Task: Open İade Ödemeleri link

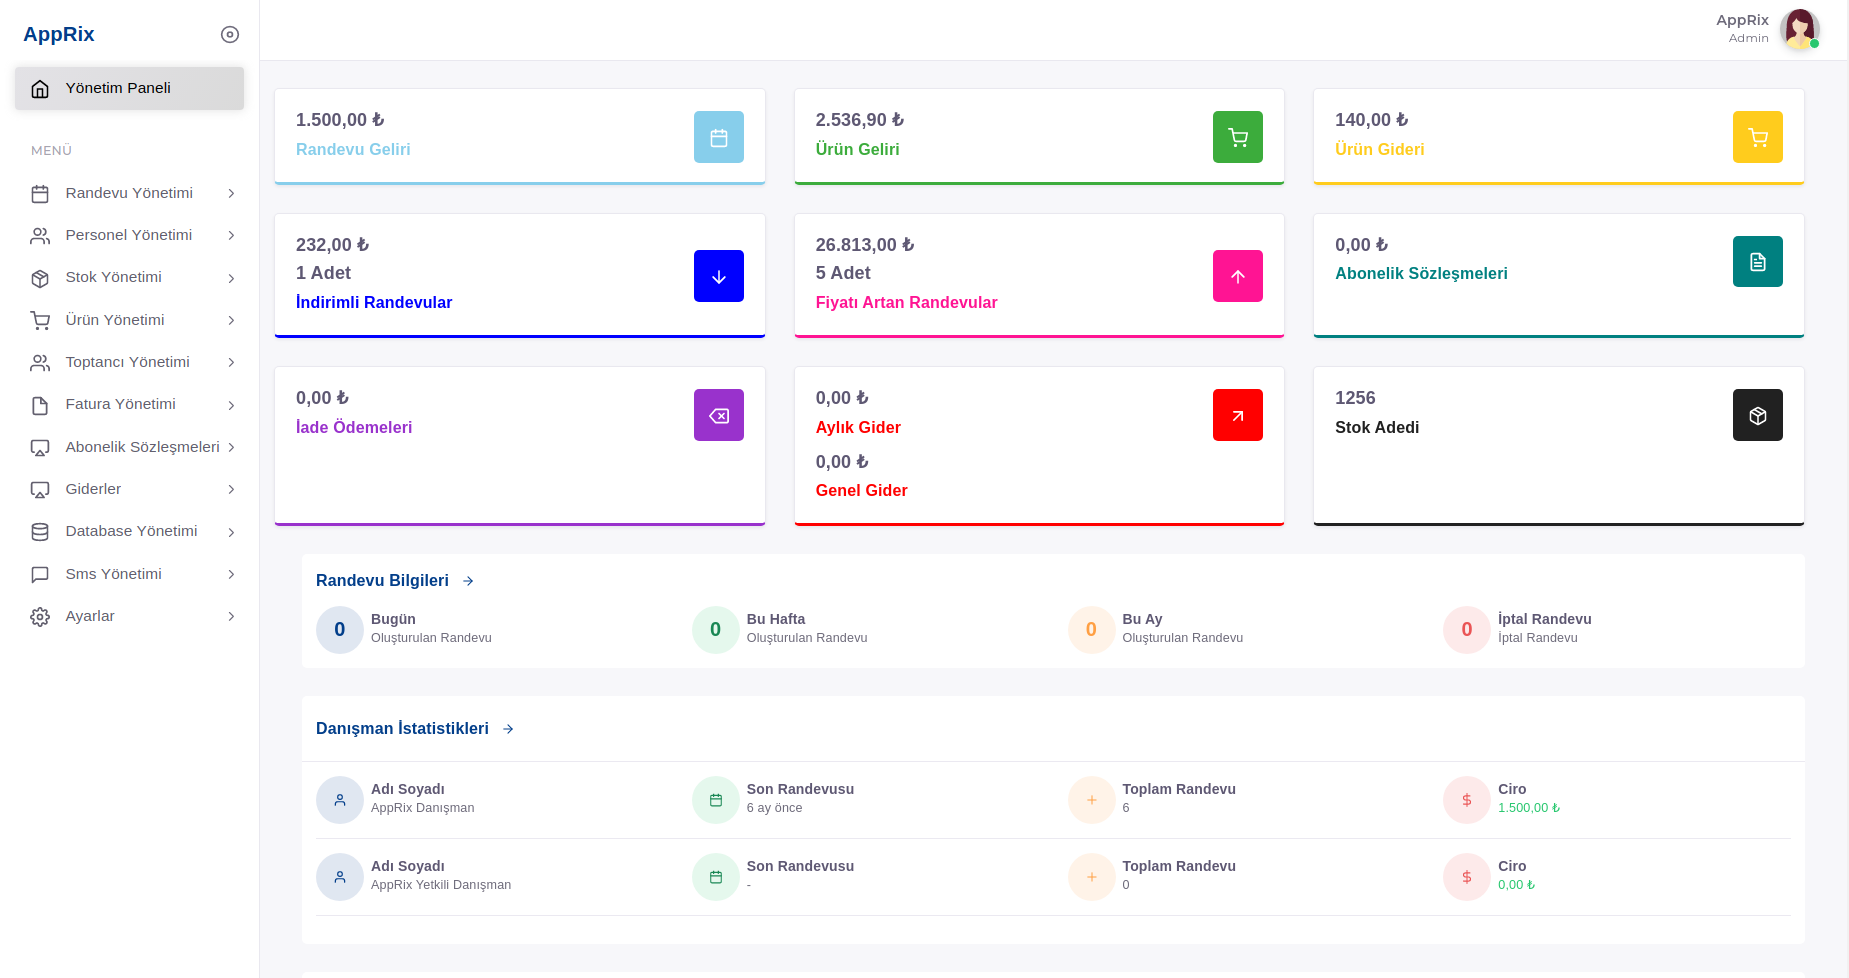Action: coord(354,427)
